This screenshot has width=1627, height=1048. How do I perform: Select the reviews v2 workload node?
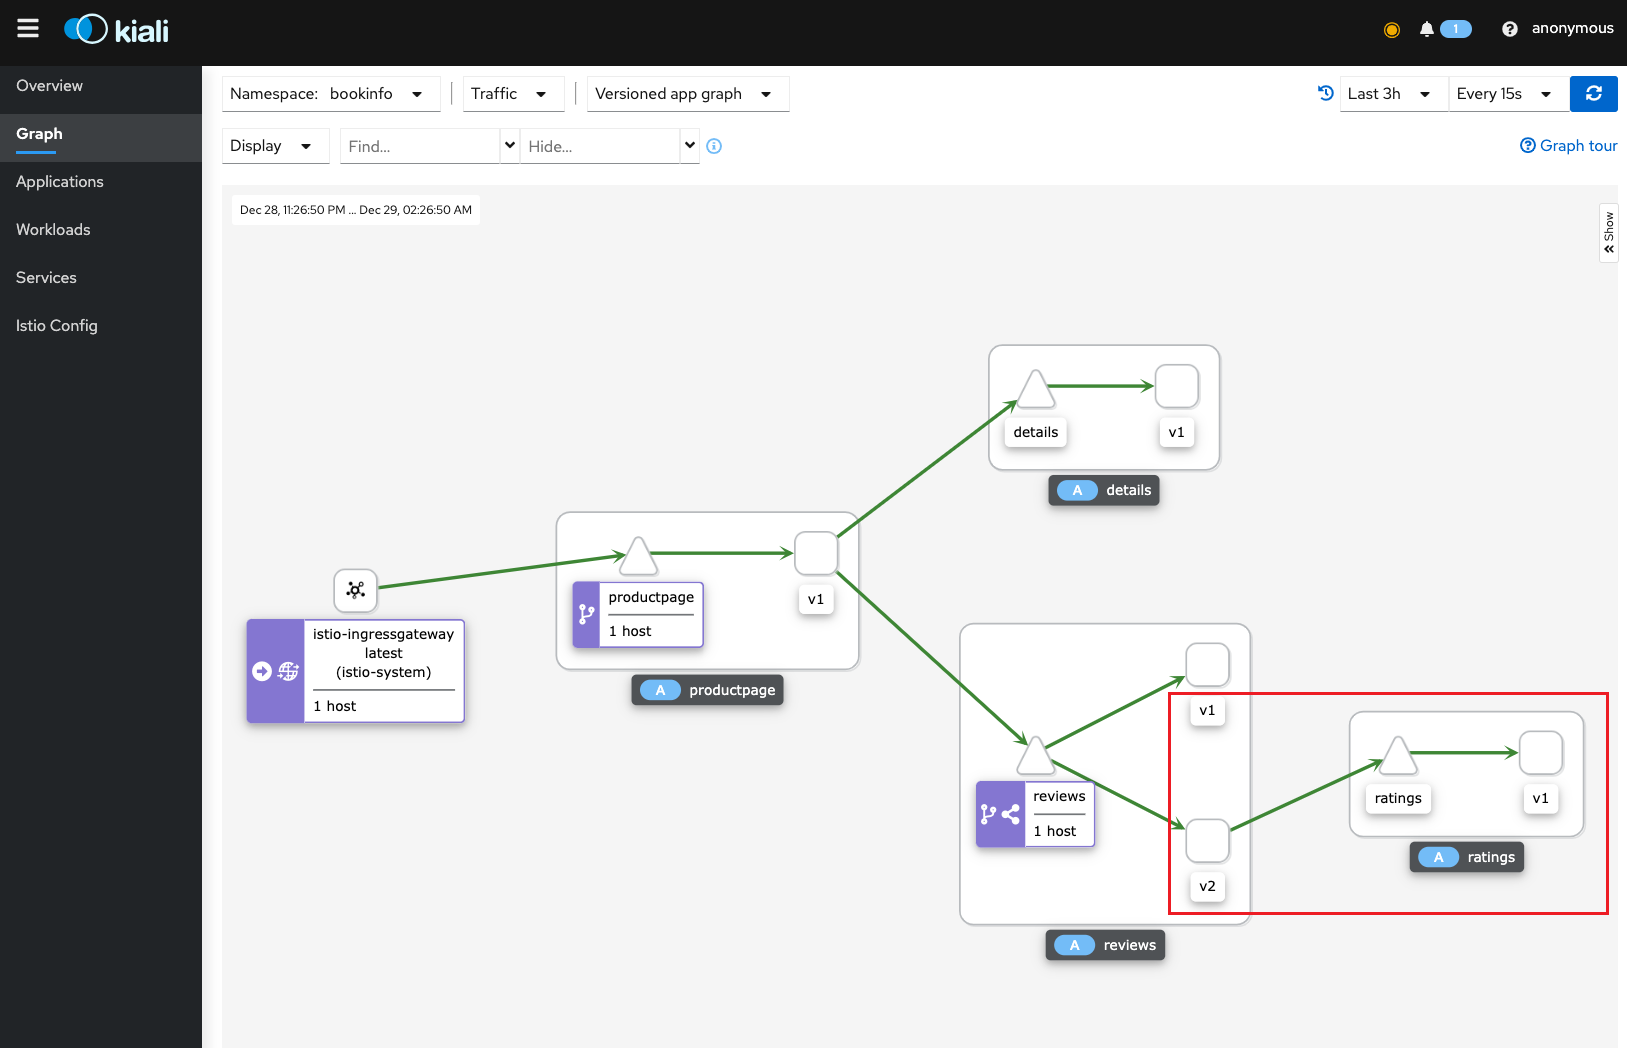(x=1207, y=841)
